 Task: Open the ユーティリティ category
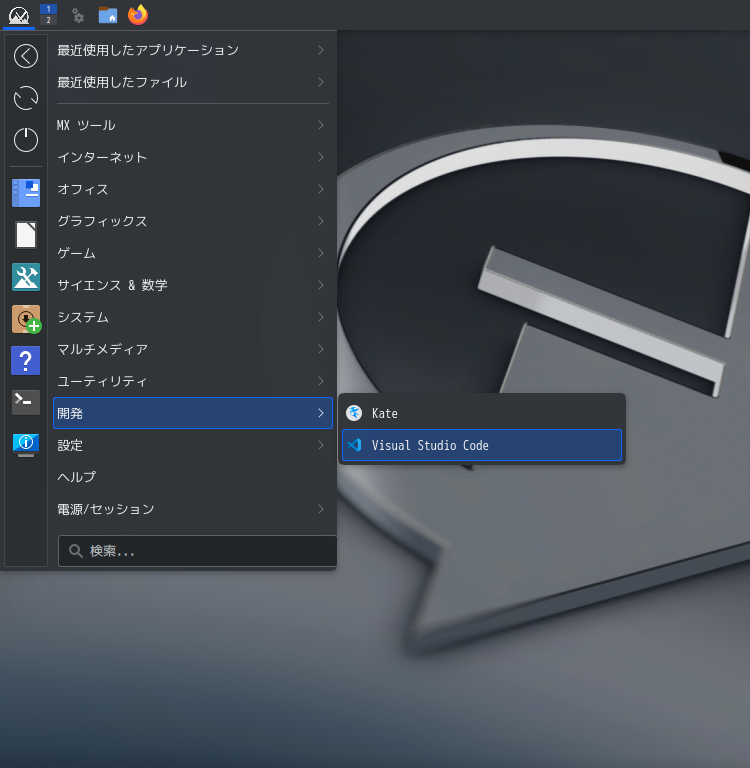[x=193, y=381]
